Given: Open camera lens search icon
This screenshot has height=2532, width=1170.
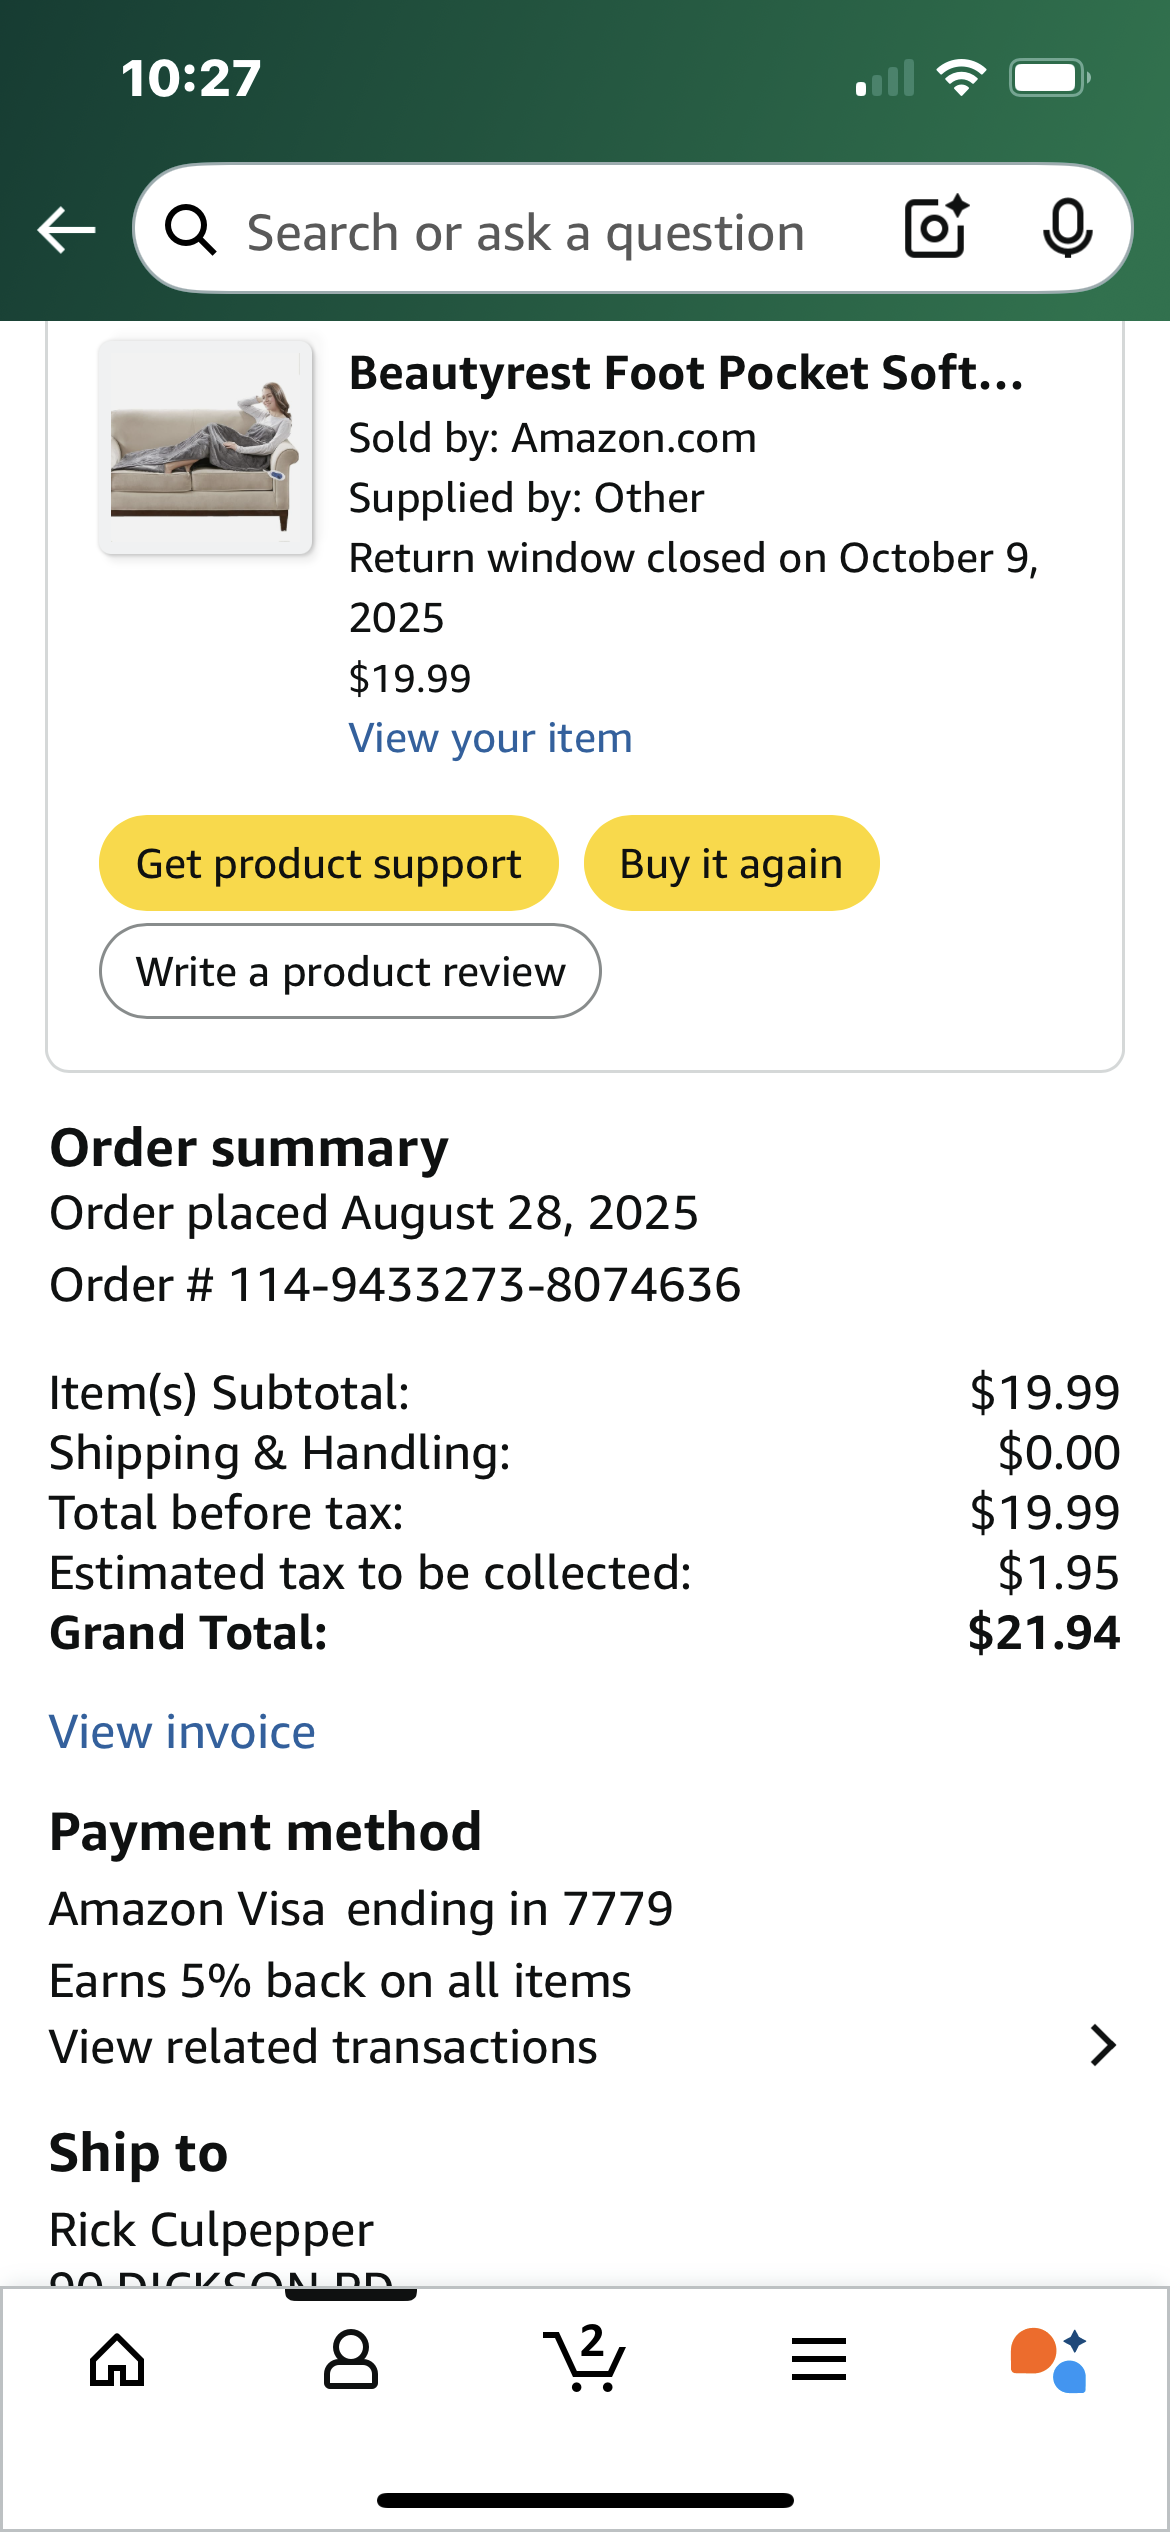Looking at the screenshot, I should pos(937,228).
